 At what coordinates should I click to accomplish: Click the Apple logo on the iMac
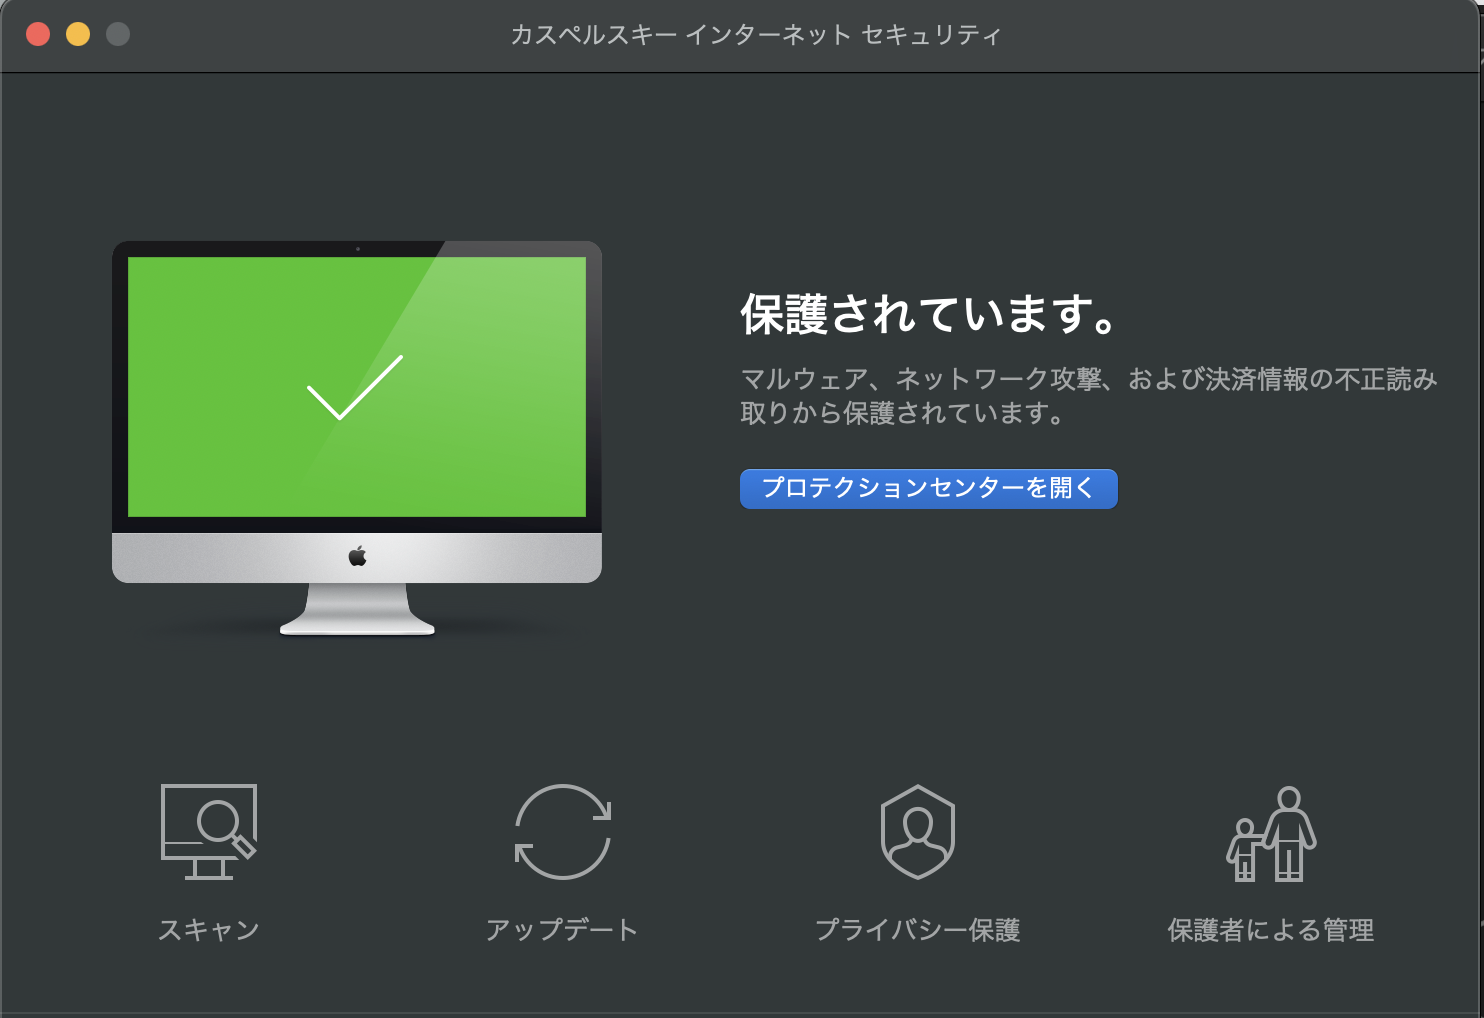tap(358, 557)
